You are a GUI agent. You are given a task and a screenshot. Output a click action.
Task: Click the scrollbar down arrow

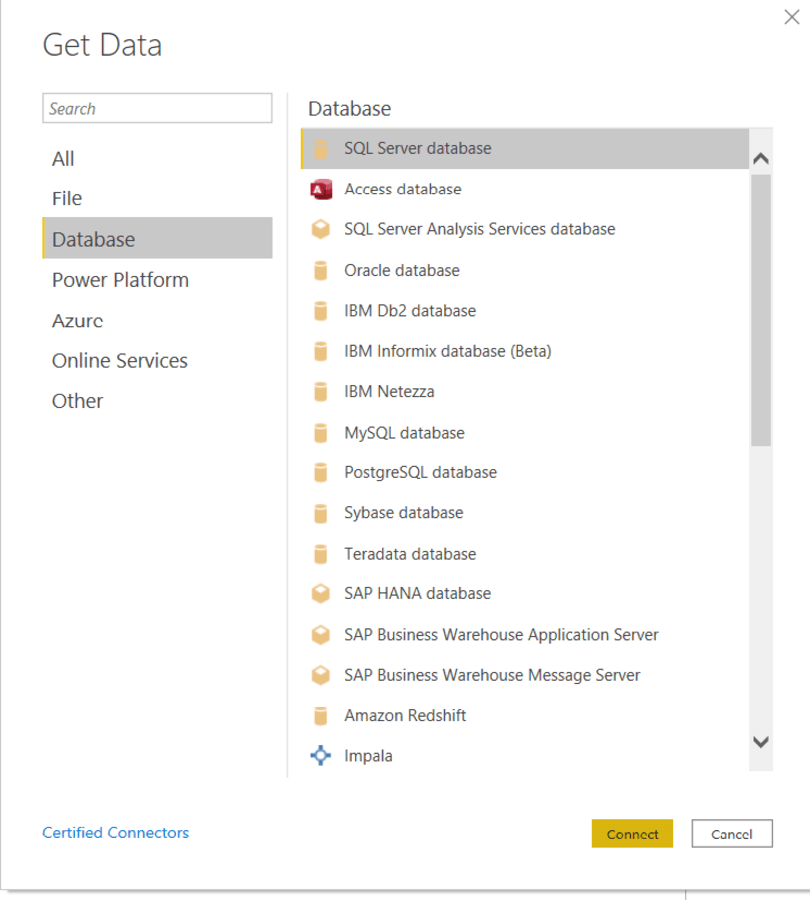tap(761, 742)
